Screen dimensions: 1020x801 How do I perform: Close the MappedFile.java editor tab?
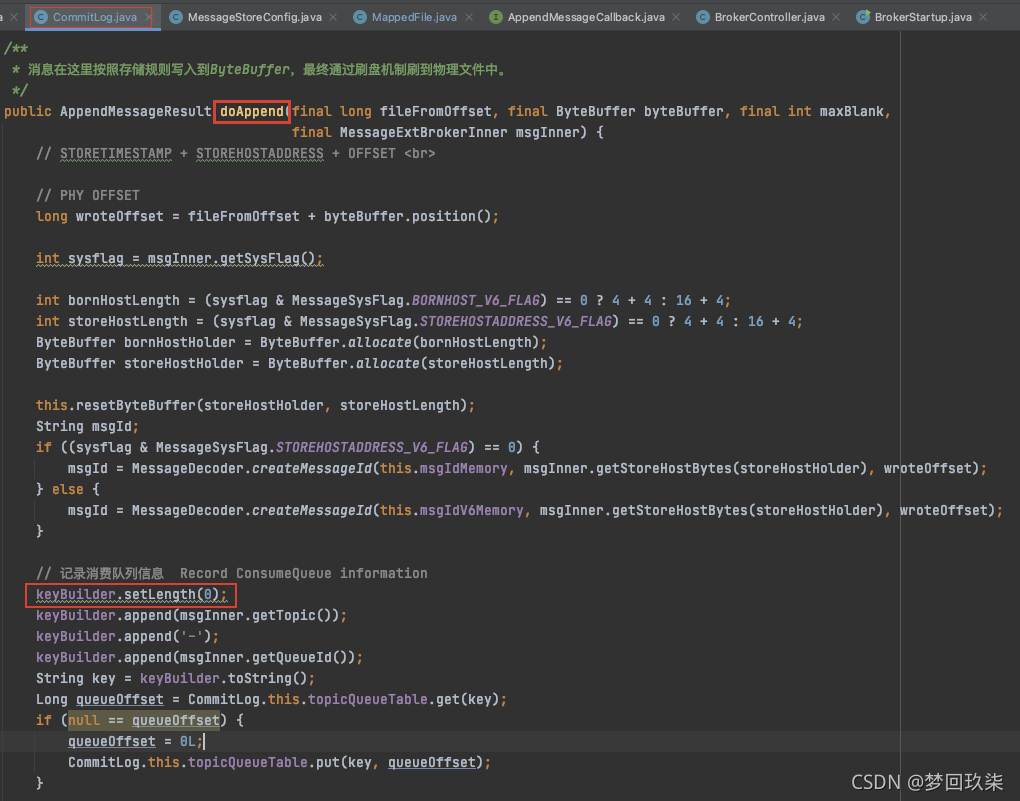coord(471,17)
